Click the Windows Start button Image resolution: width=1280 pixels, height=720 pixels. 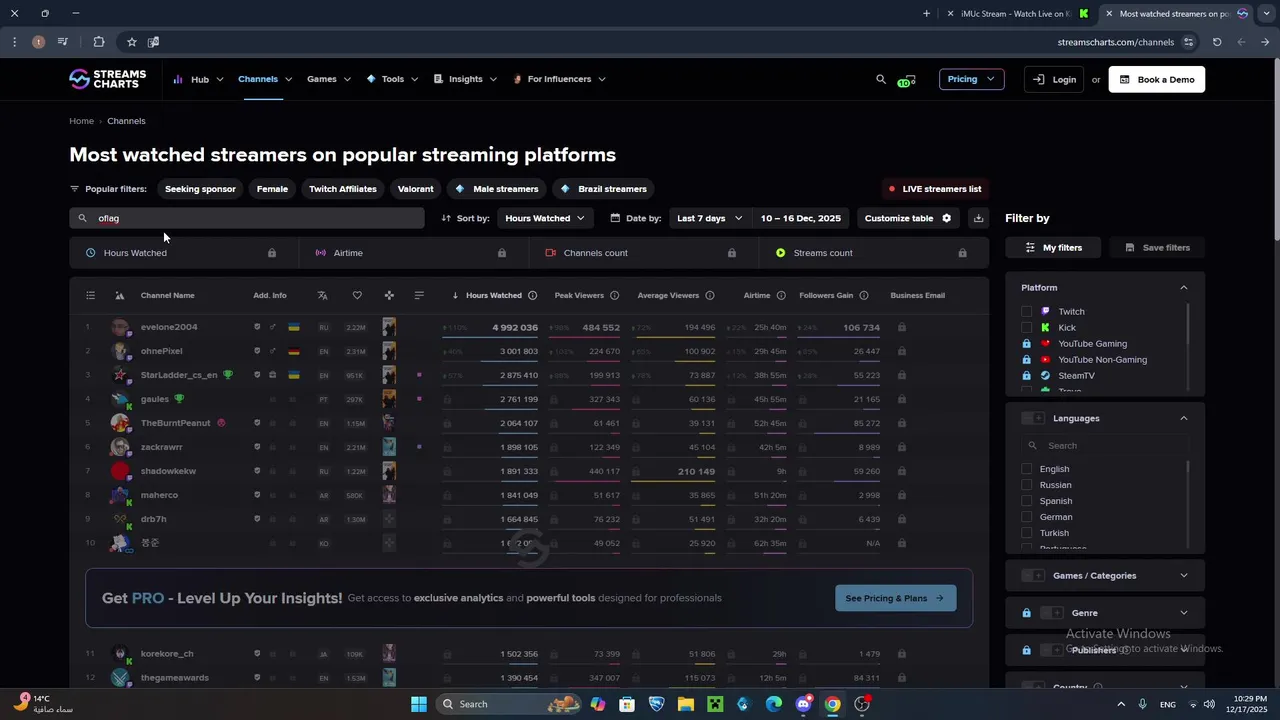pos(418,704)
